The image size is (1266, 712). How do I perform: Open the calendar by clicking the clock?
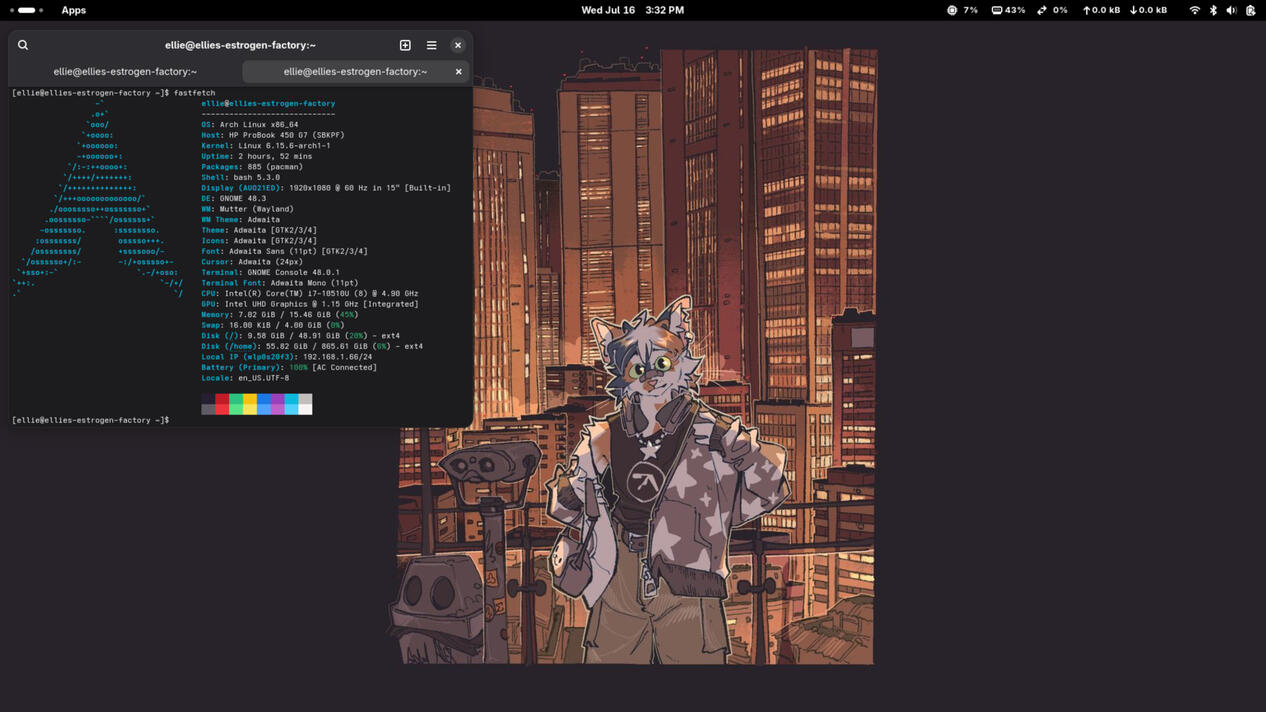tap(633, 10)
